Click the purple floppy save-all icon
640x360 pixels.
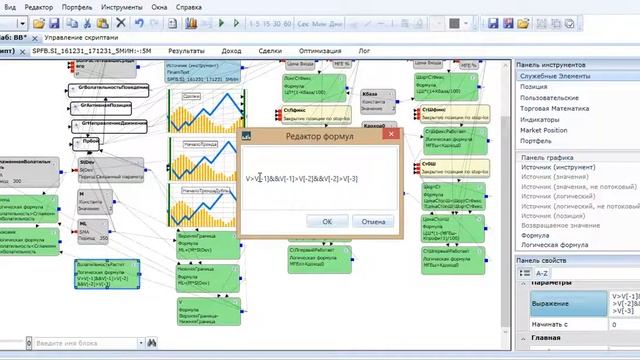pos(508,23)
